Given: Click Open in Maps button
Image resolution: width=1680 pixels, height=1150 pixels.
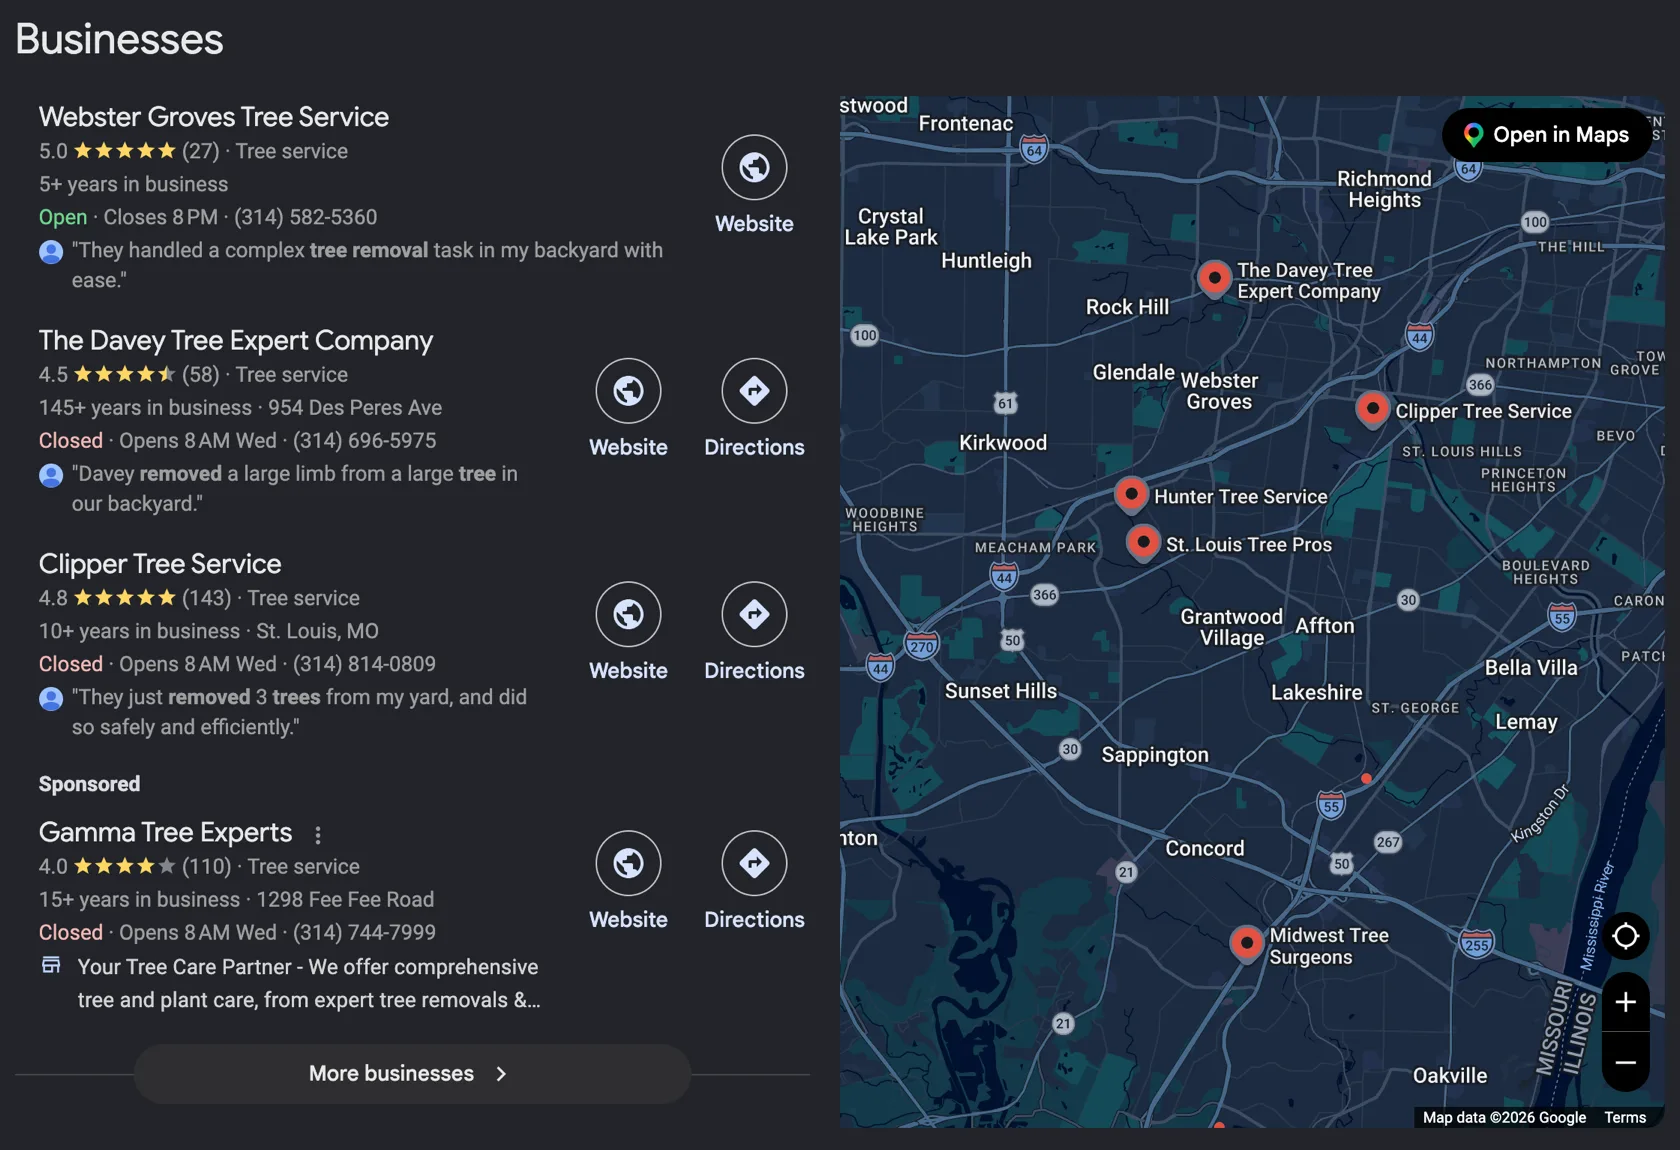Looking at the screenshot, I should coord(1546,135).
